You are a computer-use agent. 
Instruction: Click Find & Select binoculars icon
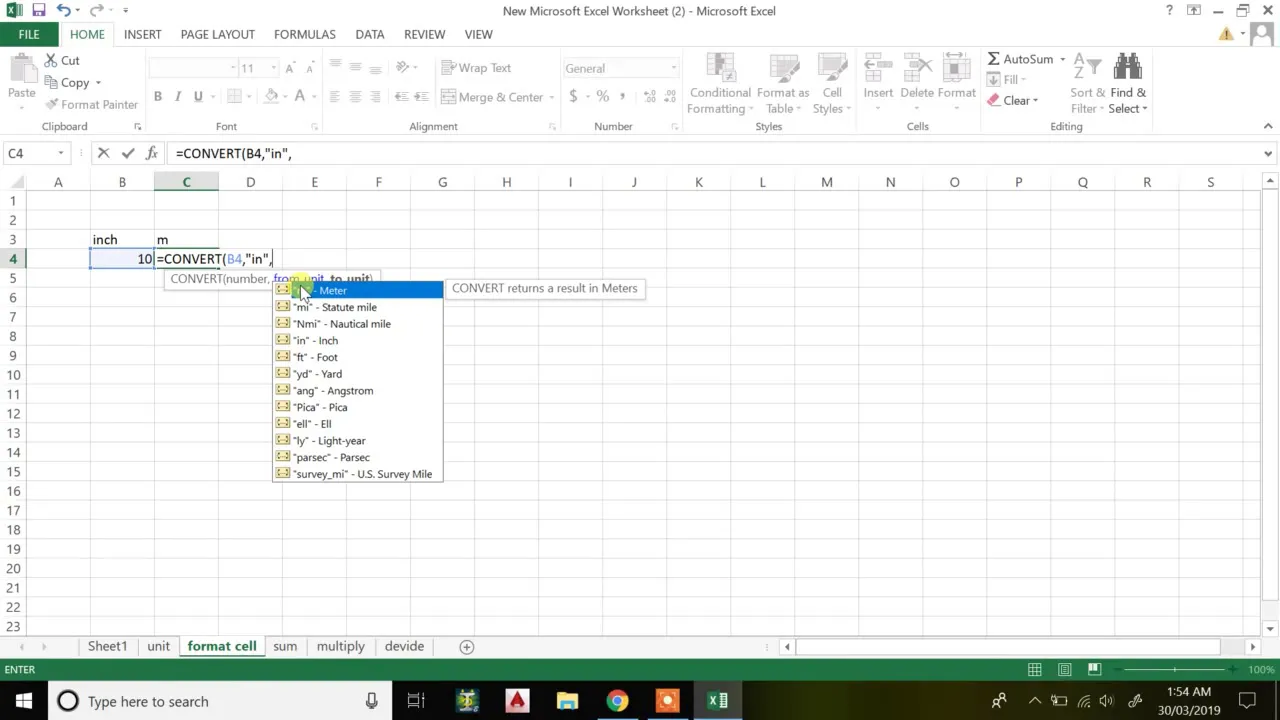pyautogui.click(x=1127, y=67)
